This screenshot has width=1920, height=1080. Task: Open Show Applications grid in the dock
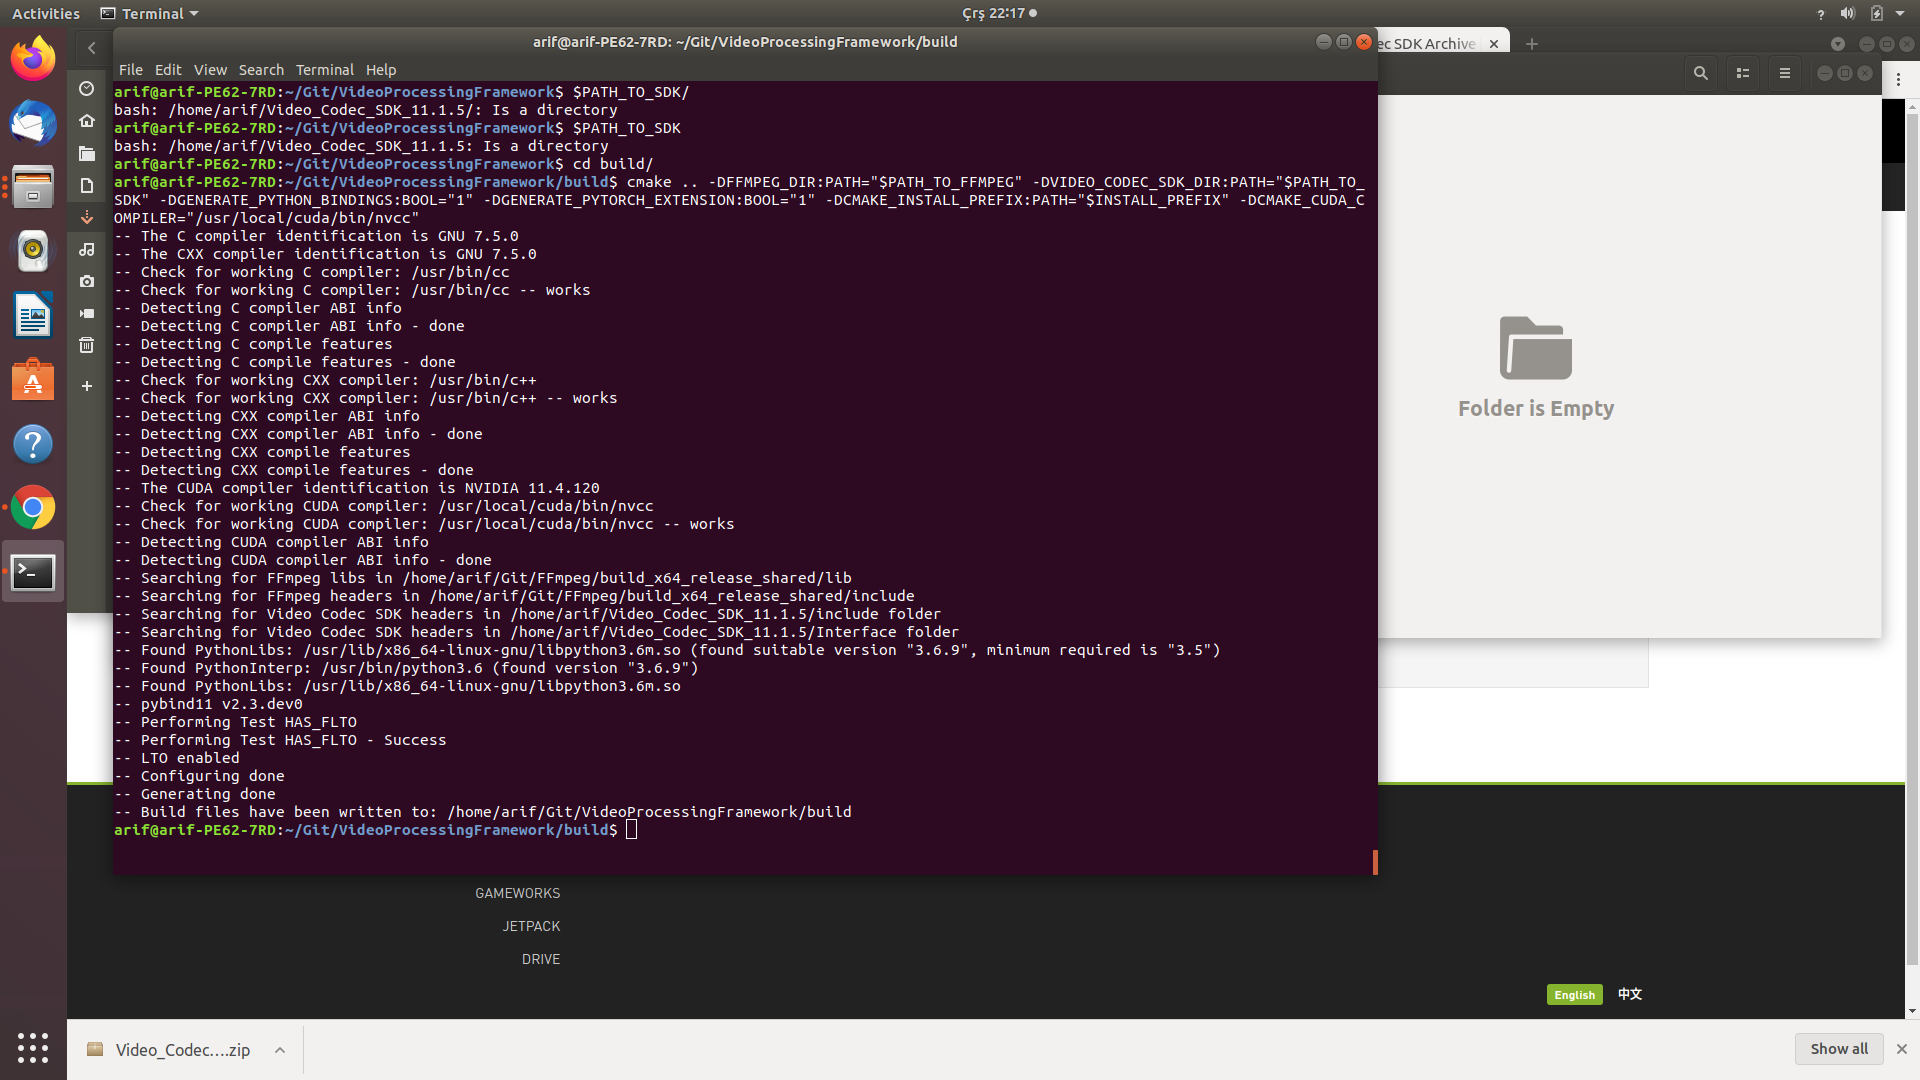coord(33,1048)
